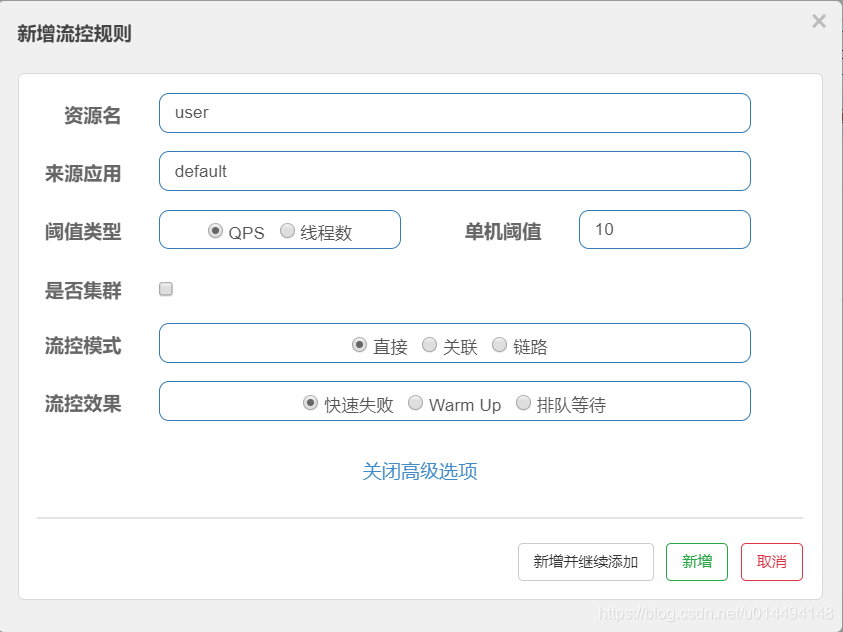Select the QPS threshold type radio button
Screen dimensions: 843x632
point(215,229)
